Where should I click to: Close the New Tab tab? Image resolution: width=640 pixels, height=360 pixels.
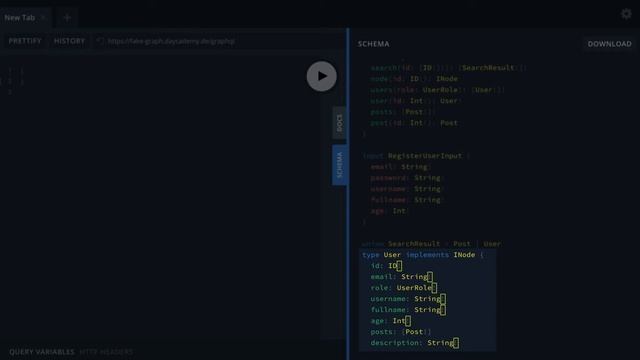pos(43,18)
